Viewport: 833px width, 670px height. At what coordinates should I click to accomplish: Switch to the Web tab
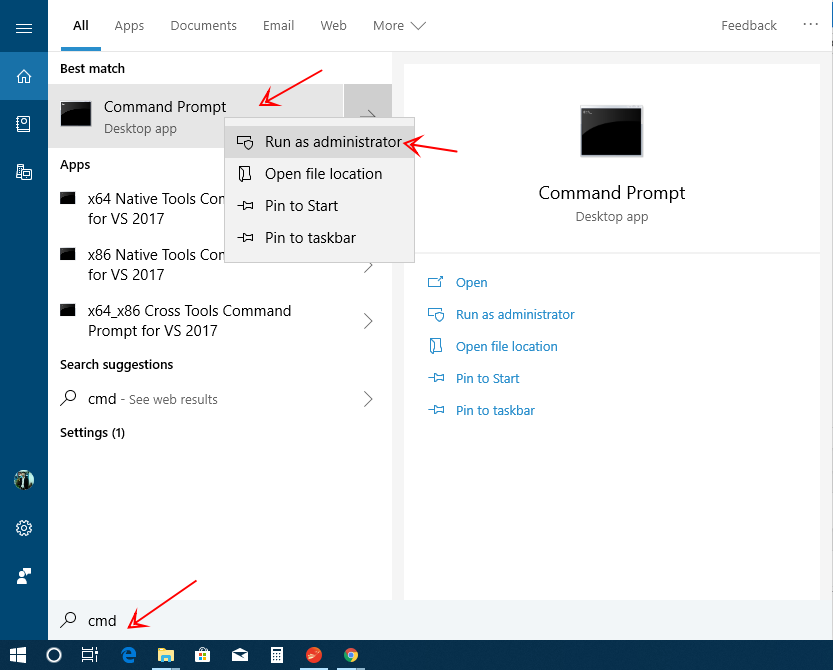333,26
